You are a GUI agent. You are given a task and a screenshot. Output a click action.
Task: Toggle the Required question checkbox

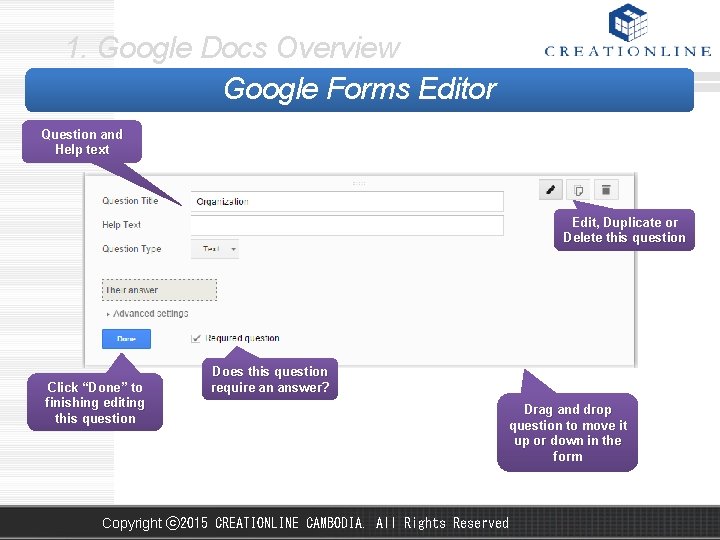196,338
